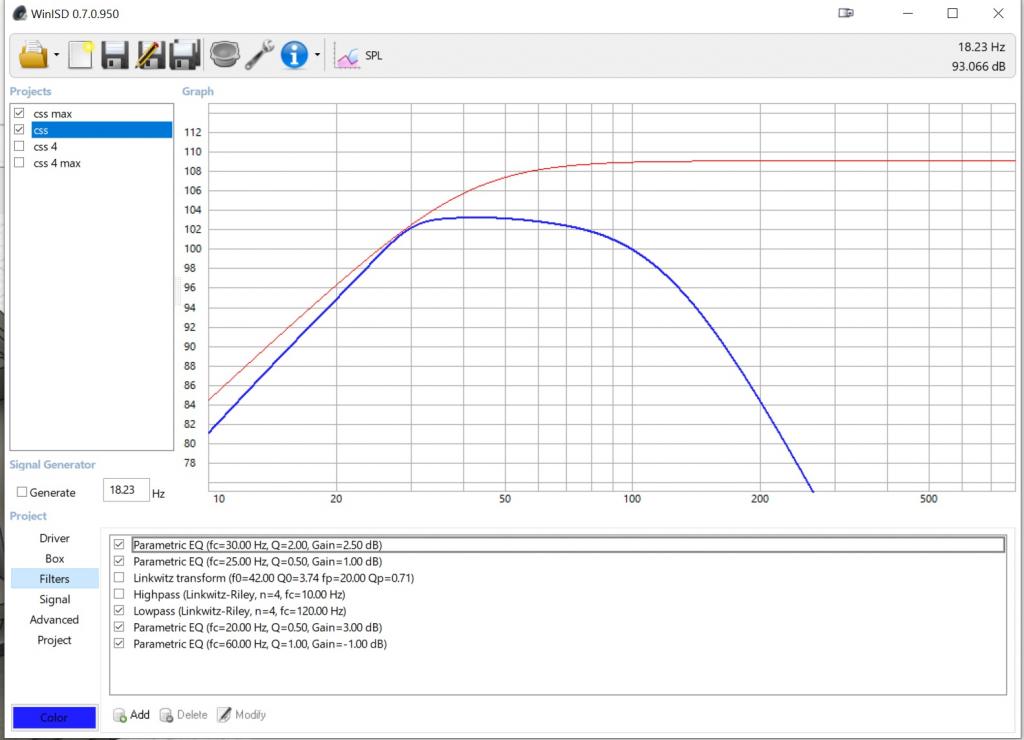Select the Parametric EQ Gain=-1.00 dB filter text
Viewport: 1024px width, 740px height.
click(x=260, y=644)
